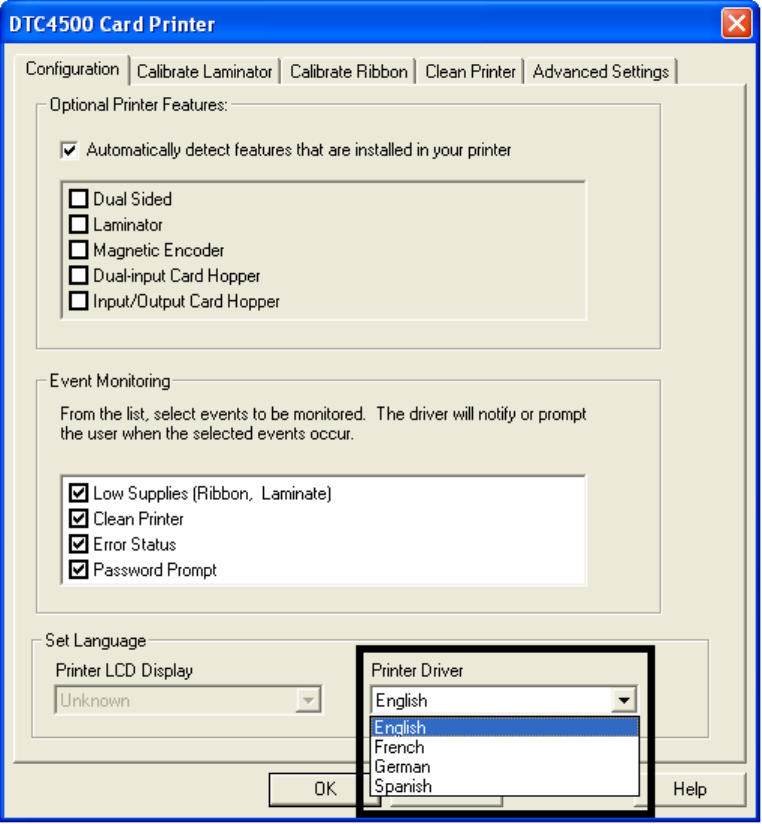Open the Advanced Settings tab

click(601, 72)
